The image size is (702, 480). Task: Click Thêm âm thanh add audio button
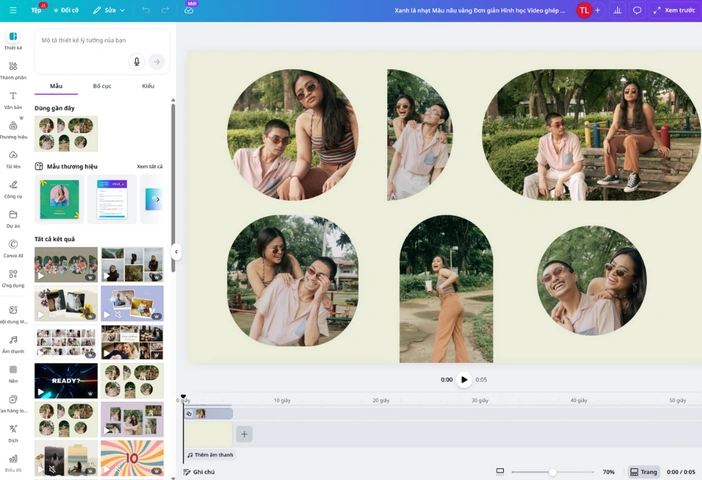(210, 455)
